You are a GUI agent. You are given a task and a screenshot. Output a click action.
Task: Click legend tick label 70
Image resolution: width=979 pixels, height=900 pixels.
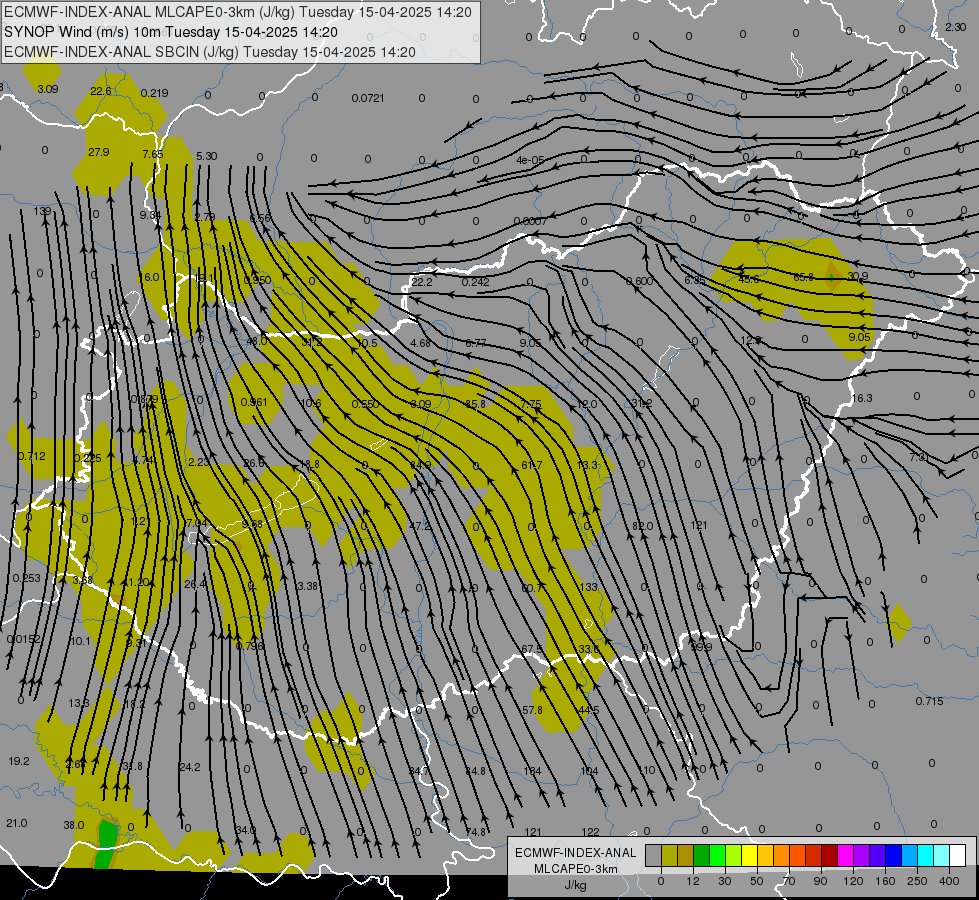pos(789,881)
